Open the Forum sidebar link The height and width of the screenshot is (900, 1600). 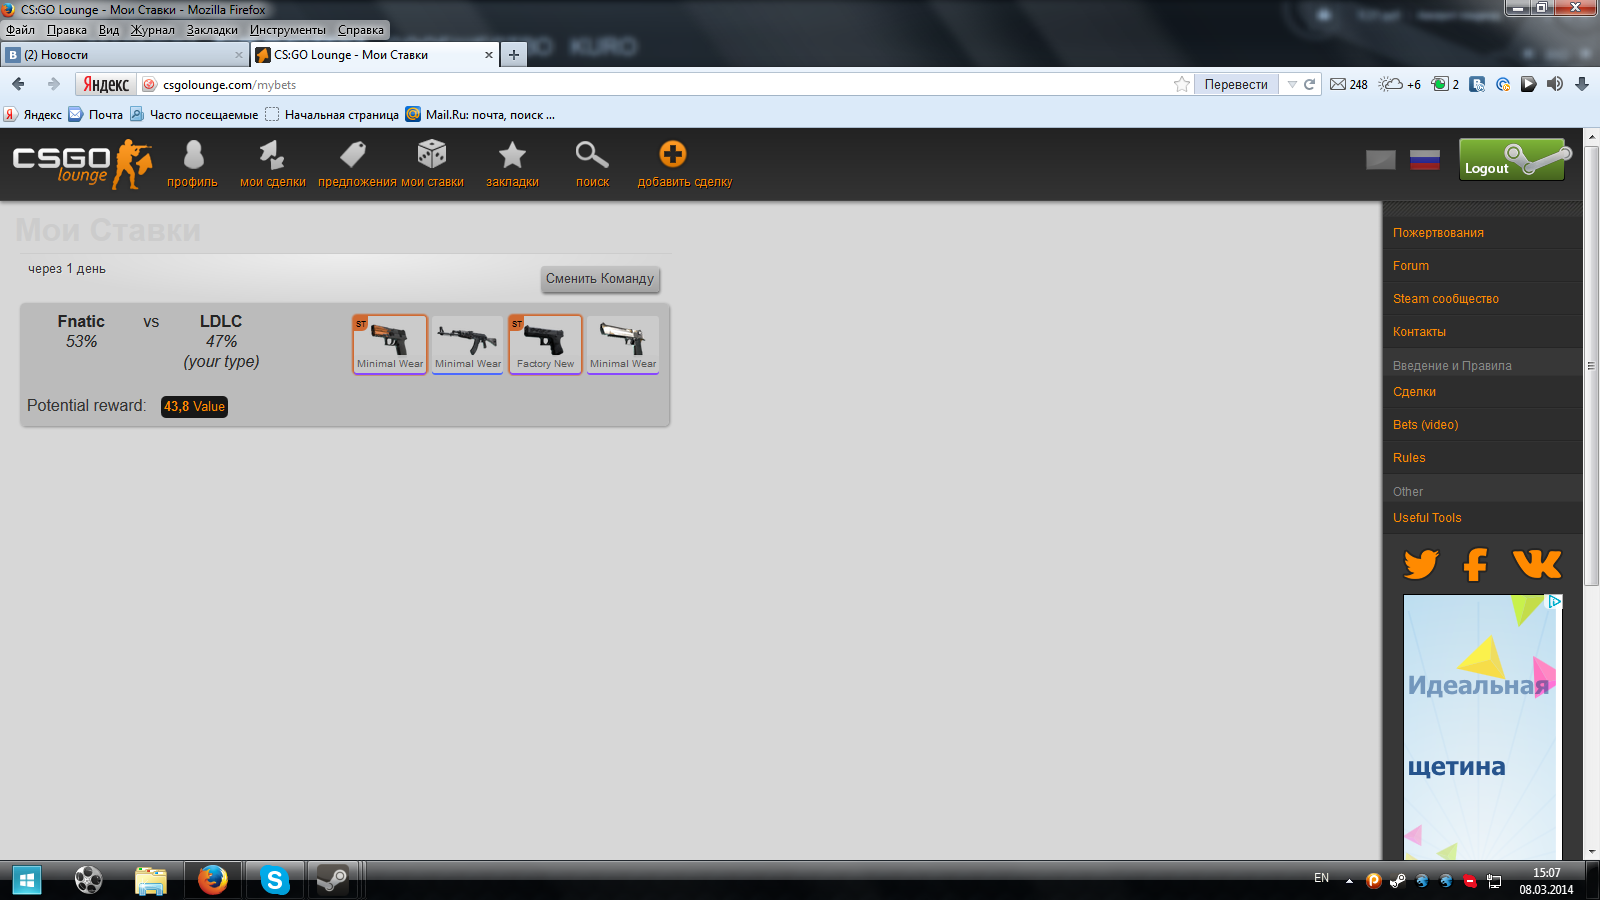1411,266
